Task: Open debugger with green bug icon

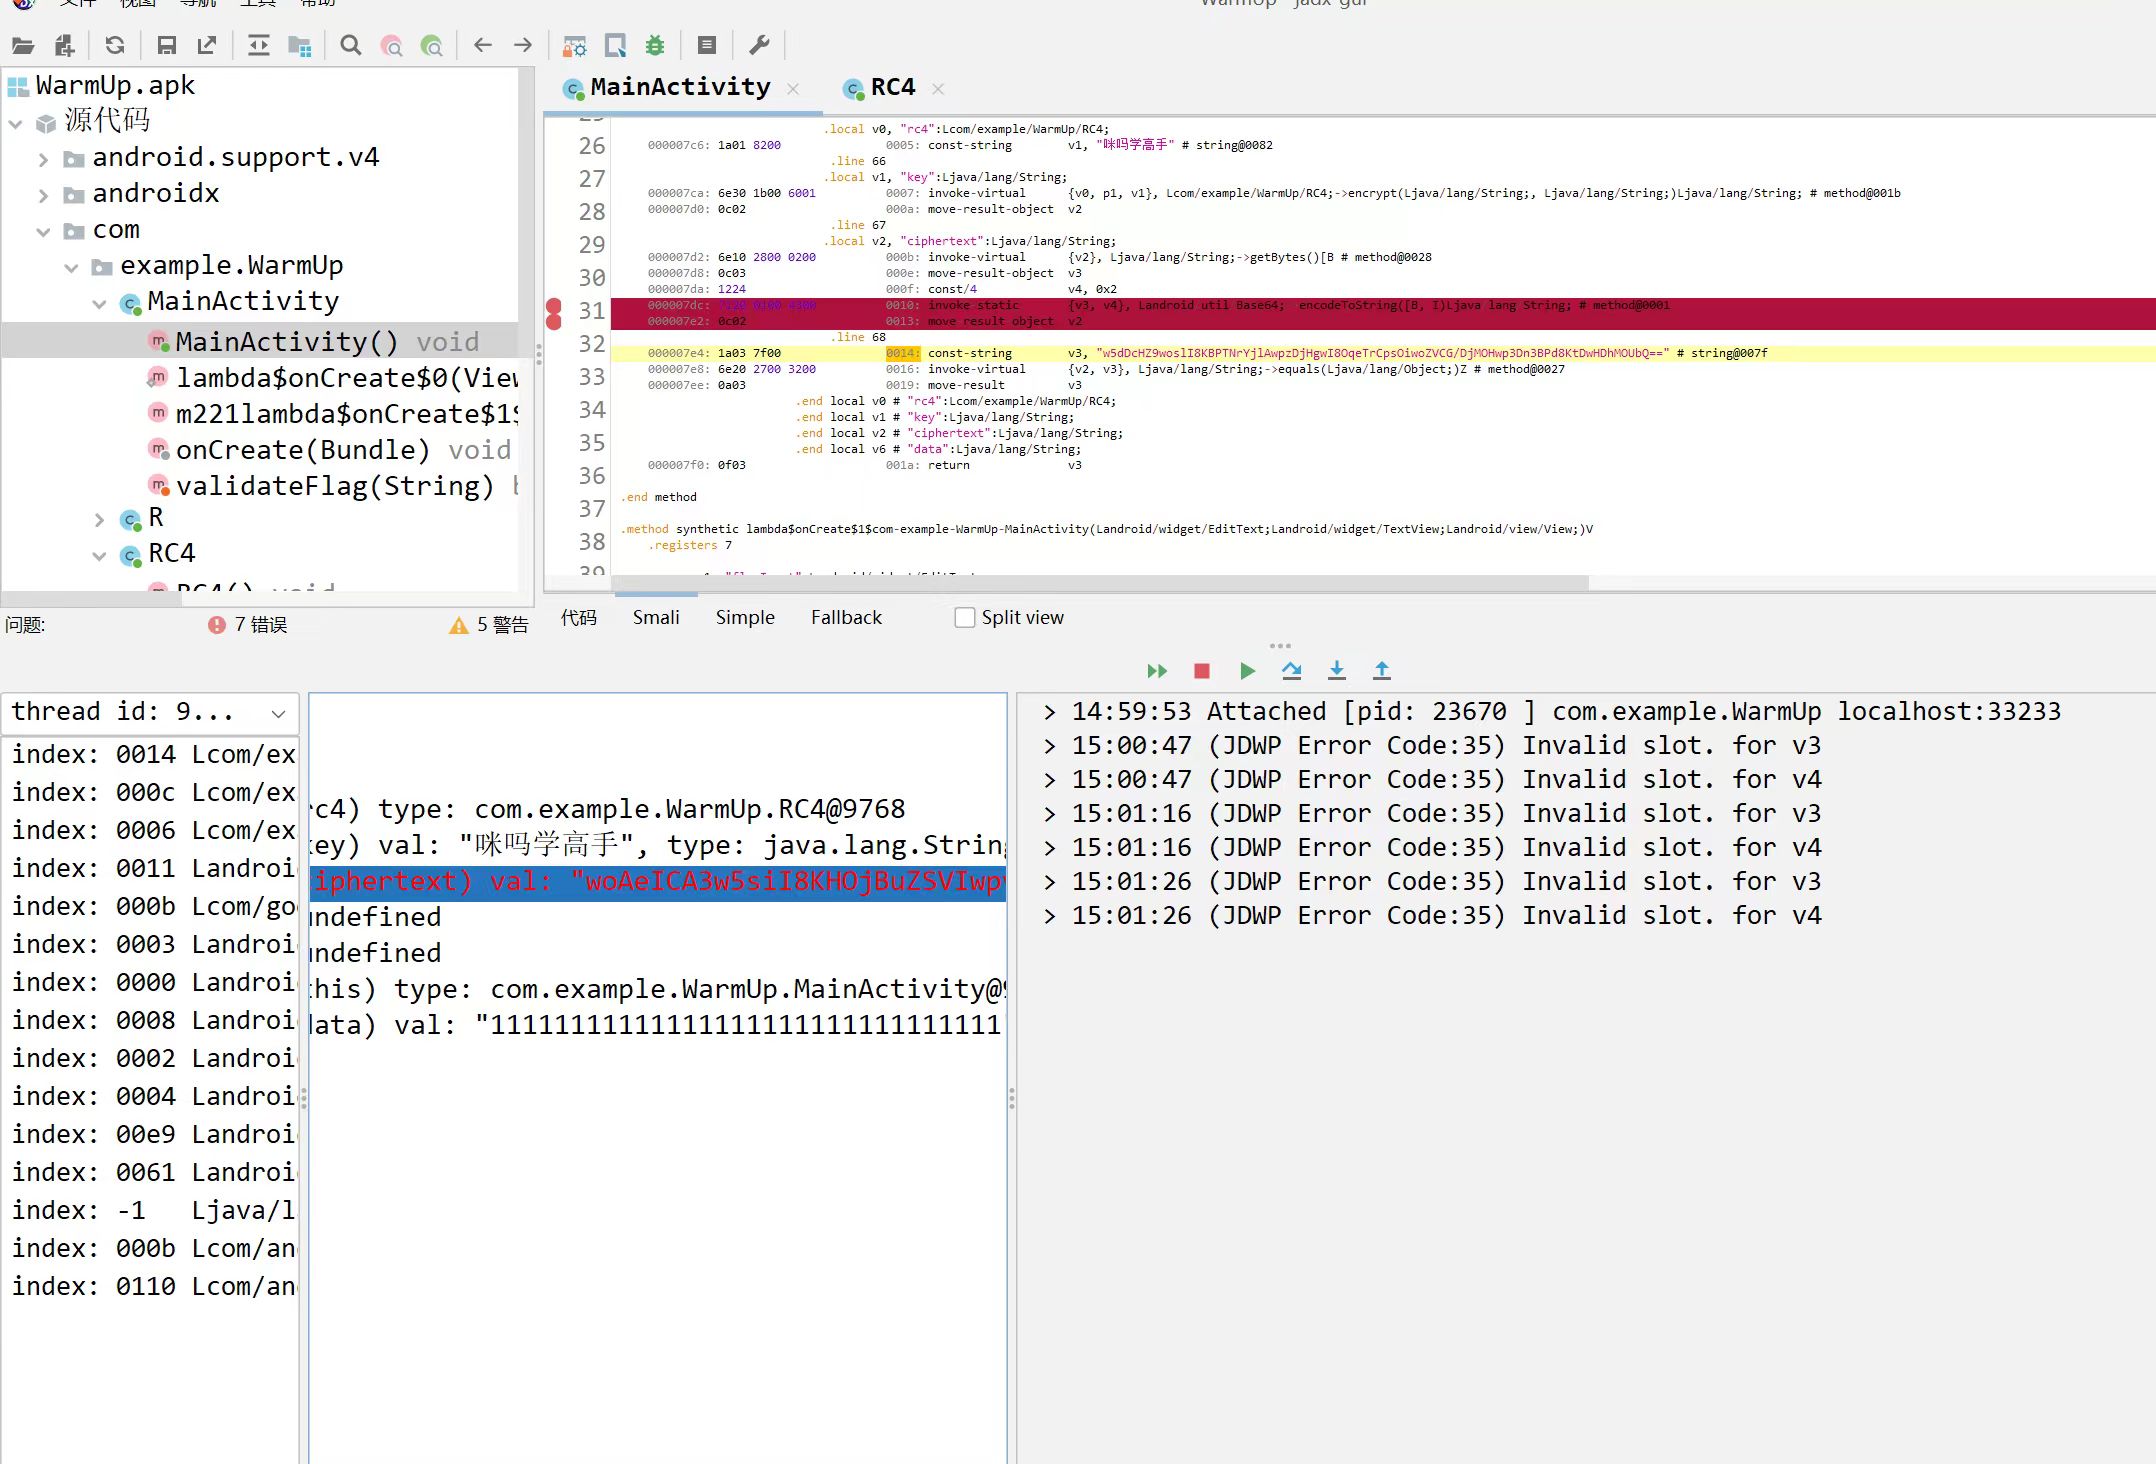Action: coord(655,45)
